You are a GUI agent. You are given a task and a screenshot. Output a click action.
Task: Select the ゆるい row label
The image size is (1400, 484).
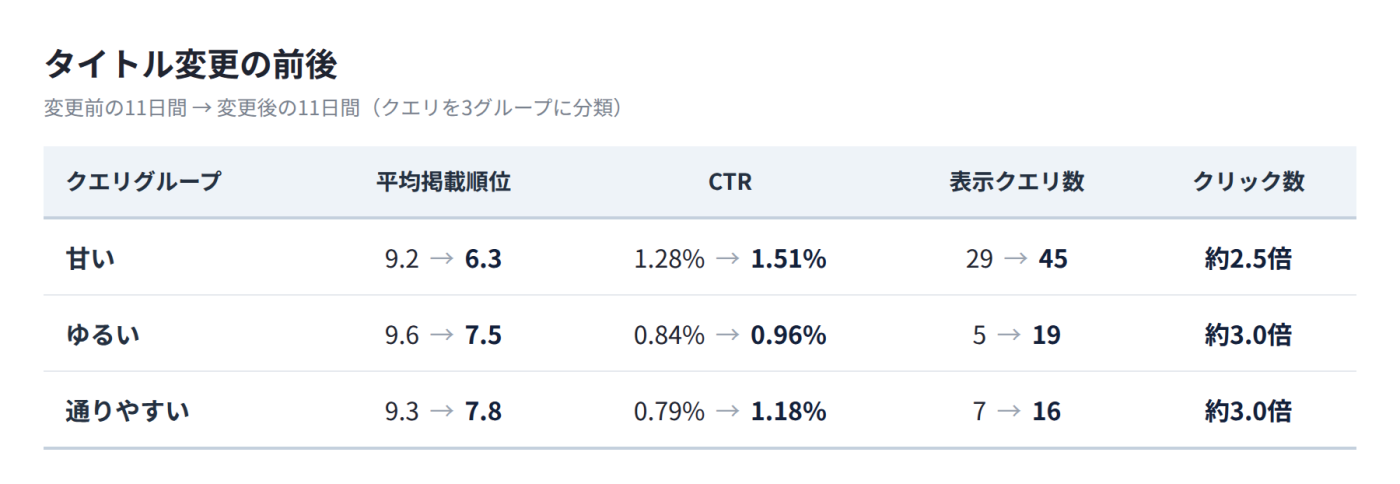coord(102,335)
